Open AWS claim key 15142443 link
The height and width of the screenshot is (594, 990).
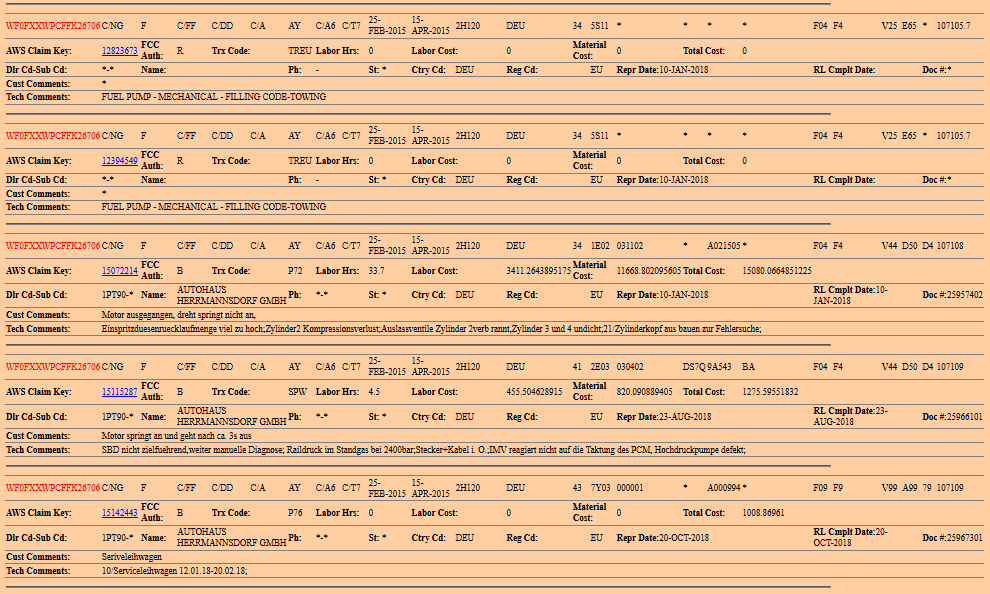tap(119, 513)
